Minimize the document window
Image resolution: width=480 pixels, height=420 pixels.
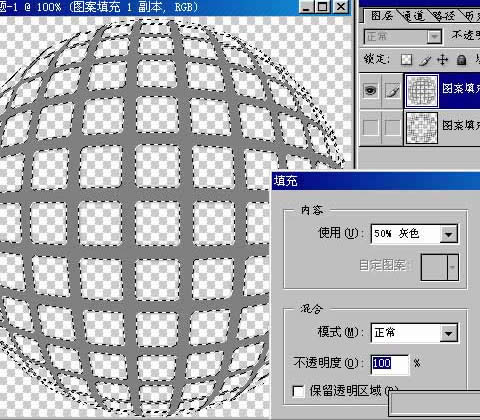306,6
